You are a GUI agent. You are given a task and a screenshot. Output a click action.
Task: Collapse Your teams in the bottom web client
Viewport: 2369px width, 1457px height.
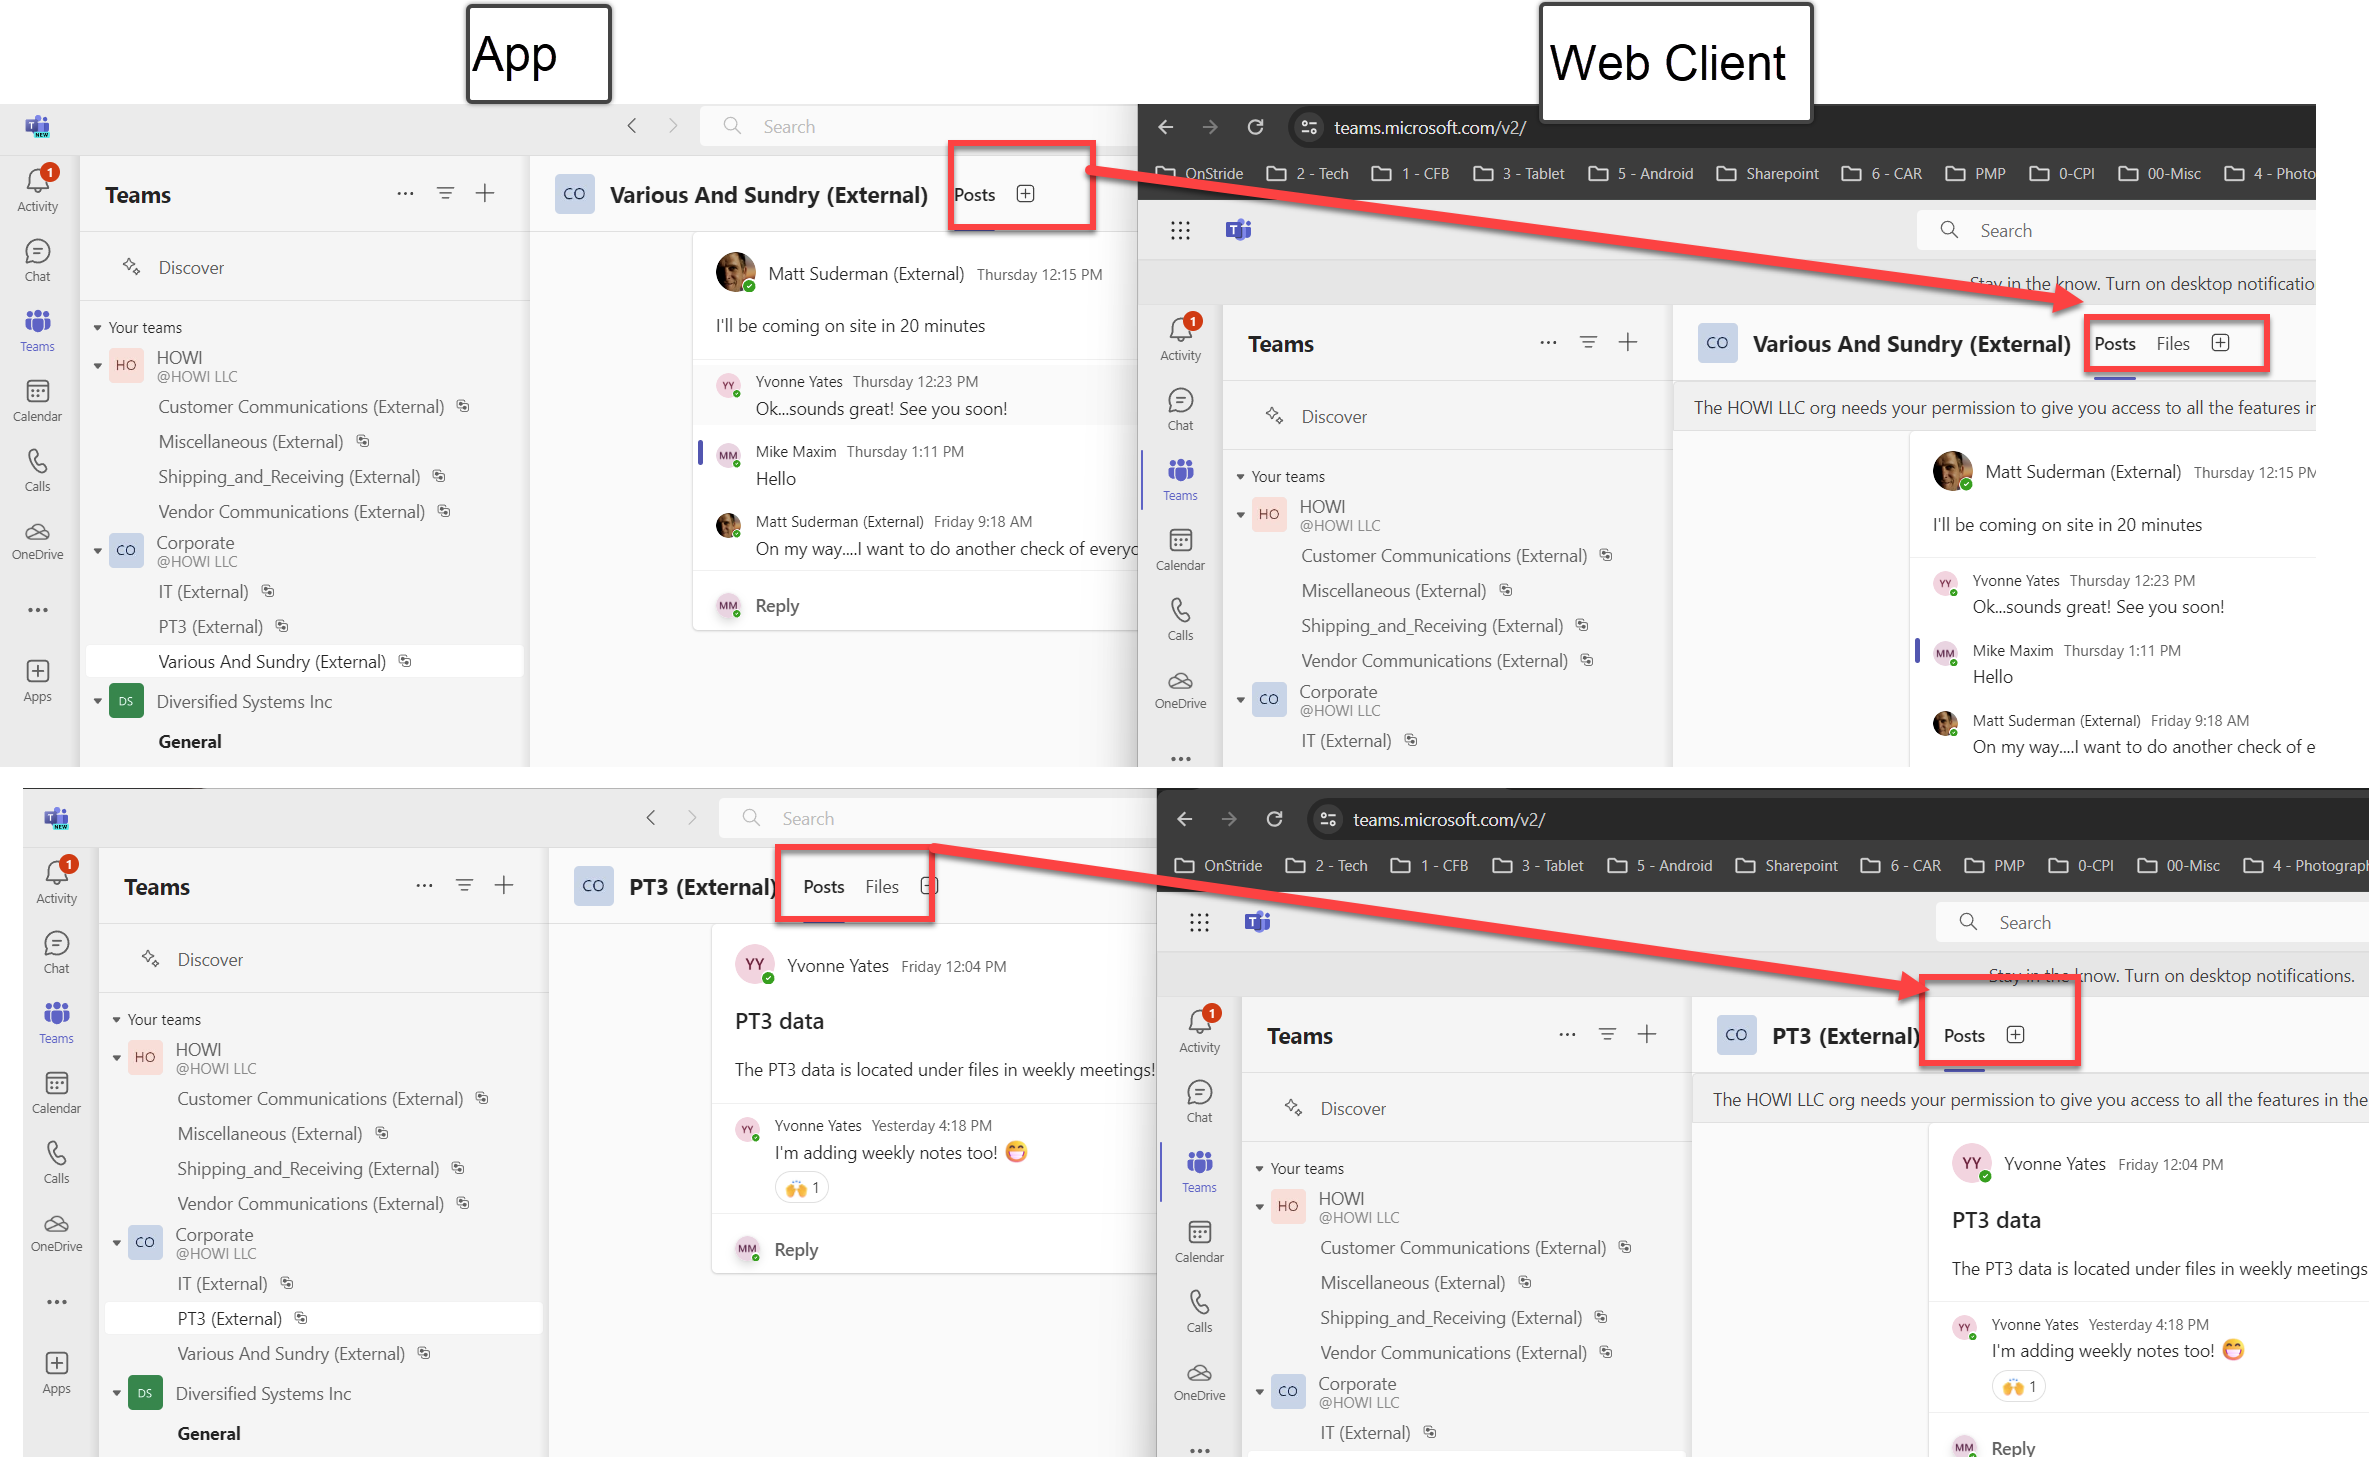coord(1260,1169)
